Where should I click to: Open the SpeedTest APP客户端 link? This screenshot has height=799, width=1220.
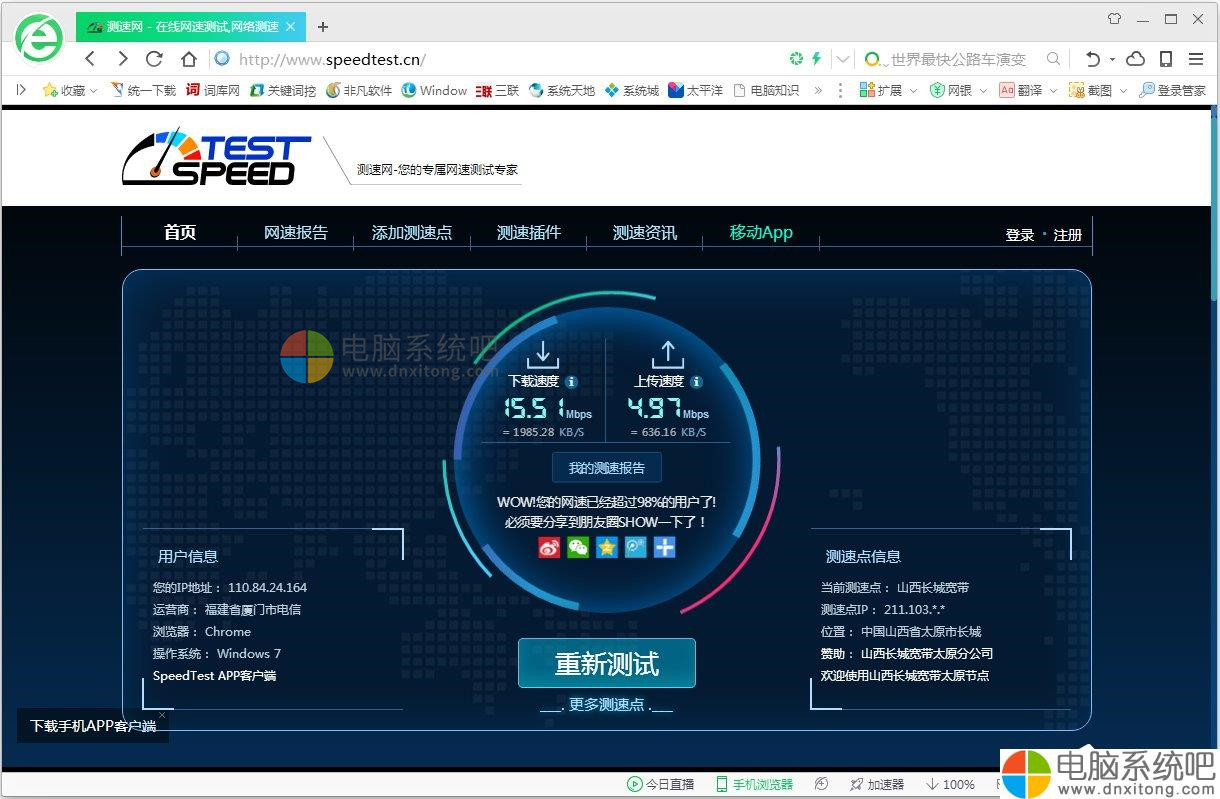coord(214,676)
